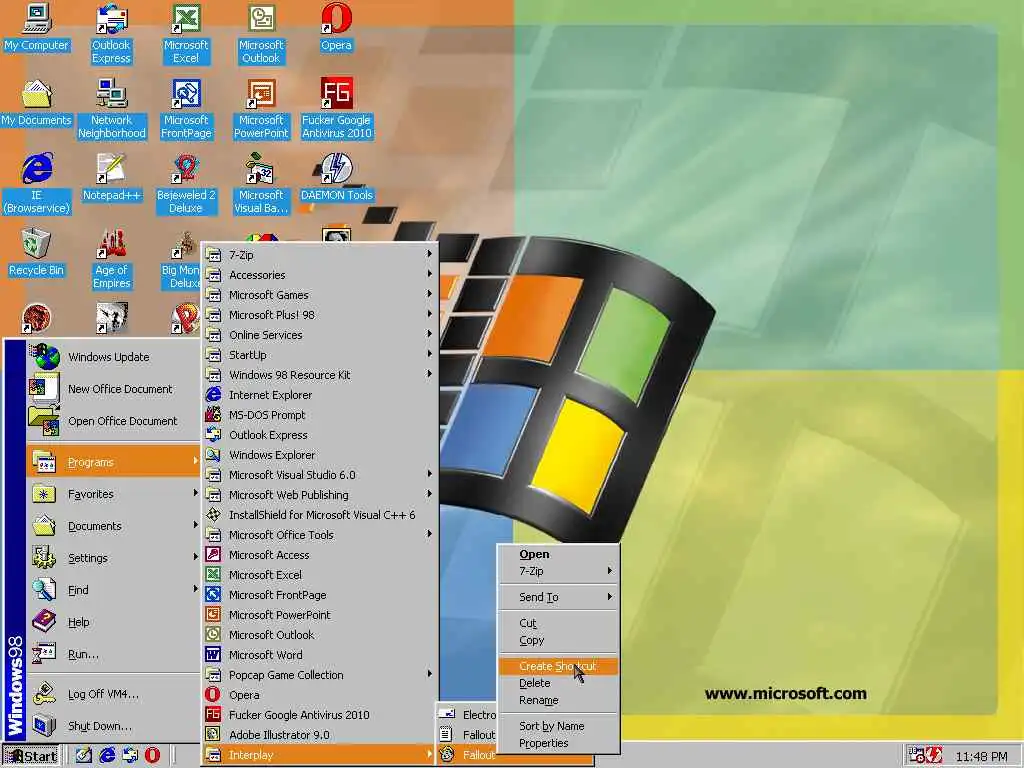Launch Windows Explorer from Programs menu
This screenshot has width=1024, height=768.
(319, 455)
